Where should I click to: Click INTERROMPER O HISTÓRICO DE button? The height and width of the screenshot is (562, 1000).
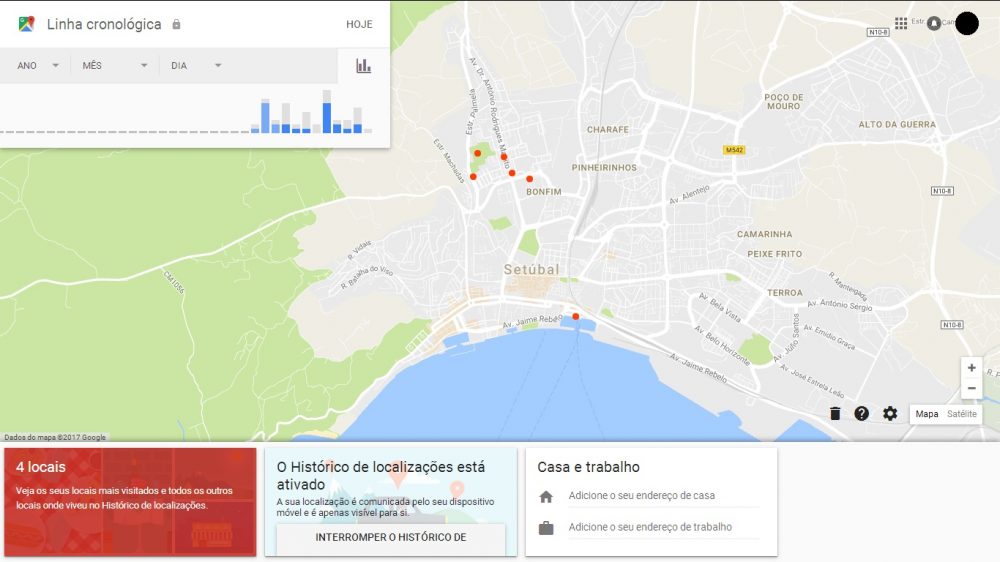[x=391, y=537]
